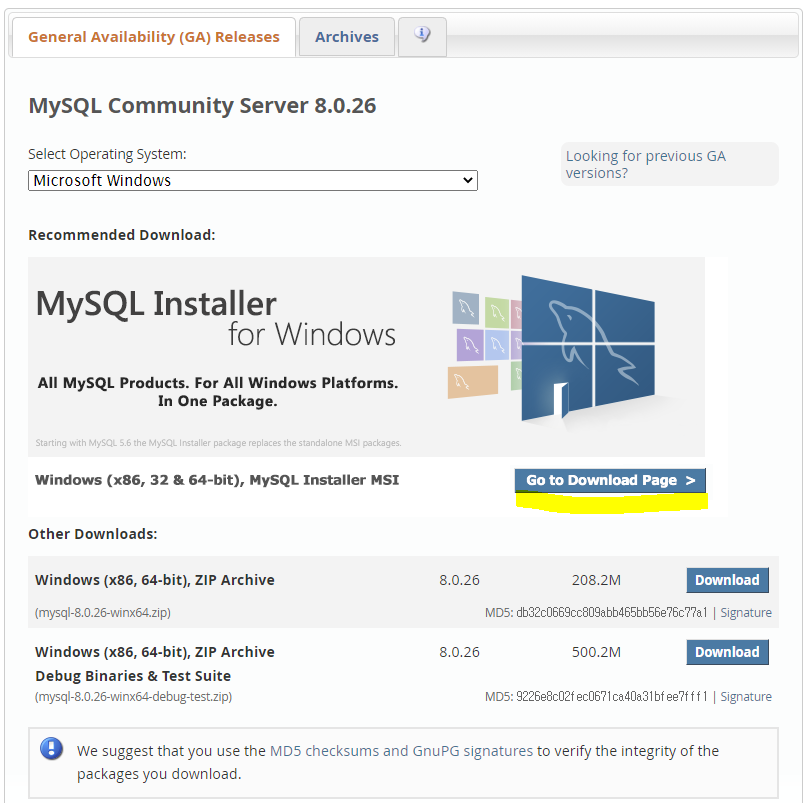
Task: Click the filename (mysql-8.0.26-winx64-debug-test.zip)
Action: click(133, 697)
